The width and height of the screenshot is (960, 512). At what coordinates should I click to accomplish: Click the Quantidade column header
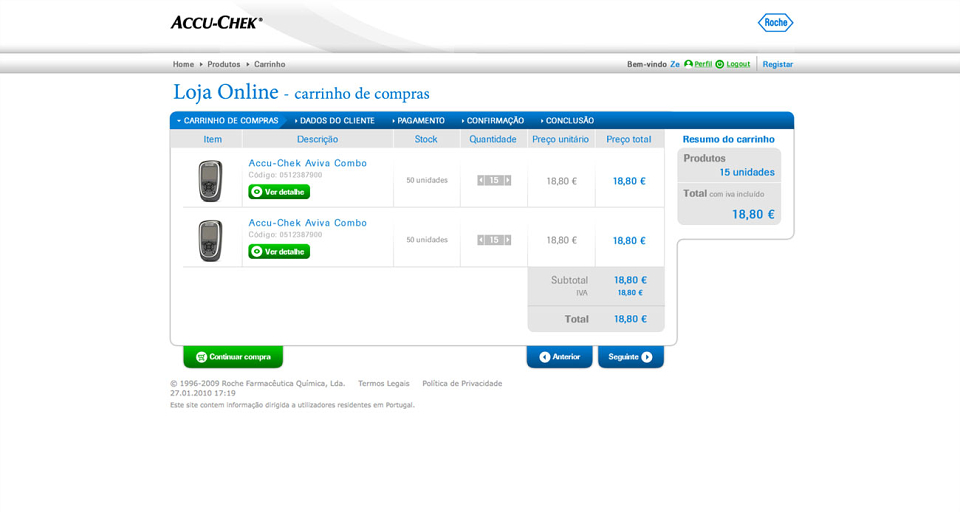(x=493, y=139)
